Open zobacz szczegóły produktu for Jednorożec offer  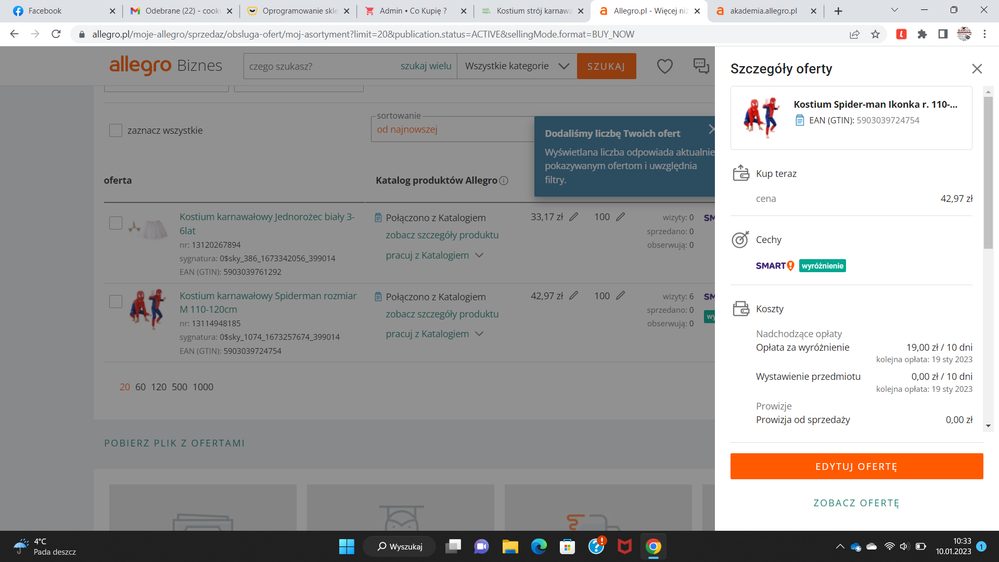point(442,235)
